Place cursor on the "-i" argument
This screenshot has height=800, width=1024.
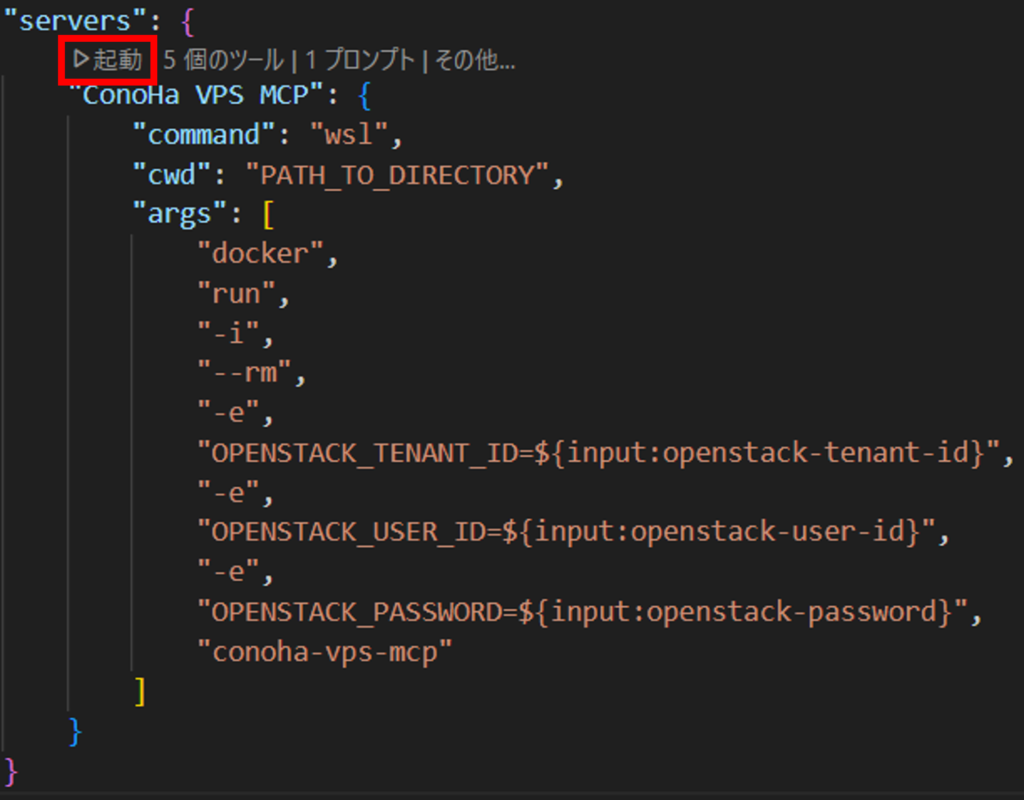[229, 333]
